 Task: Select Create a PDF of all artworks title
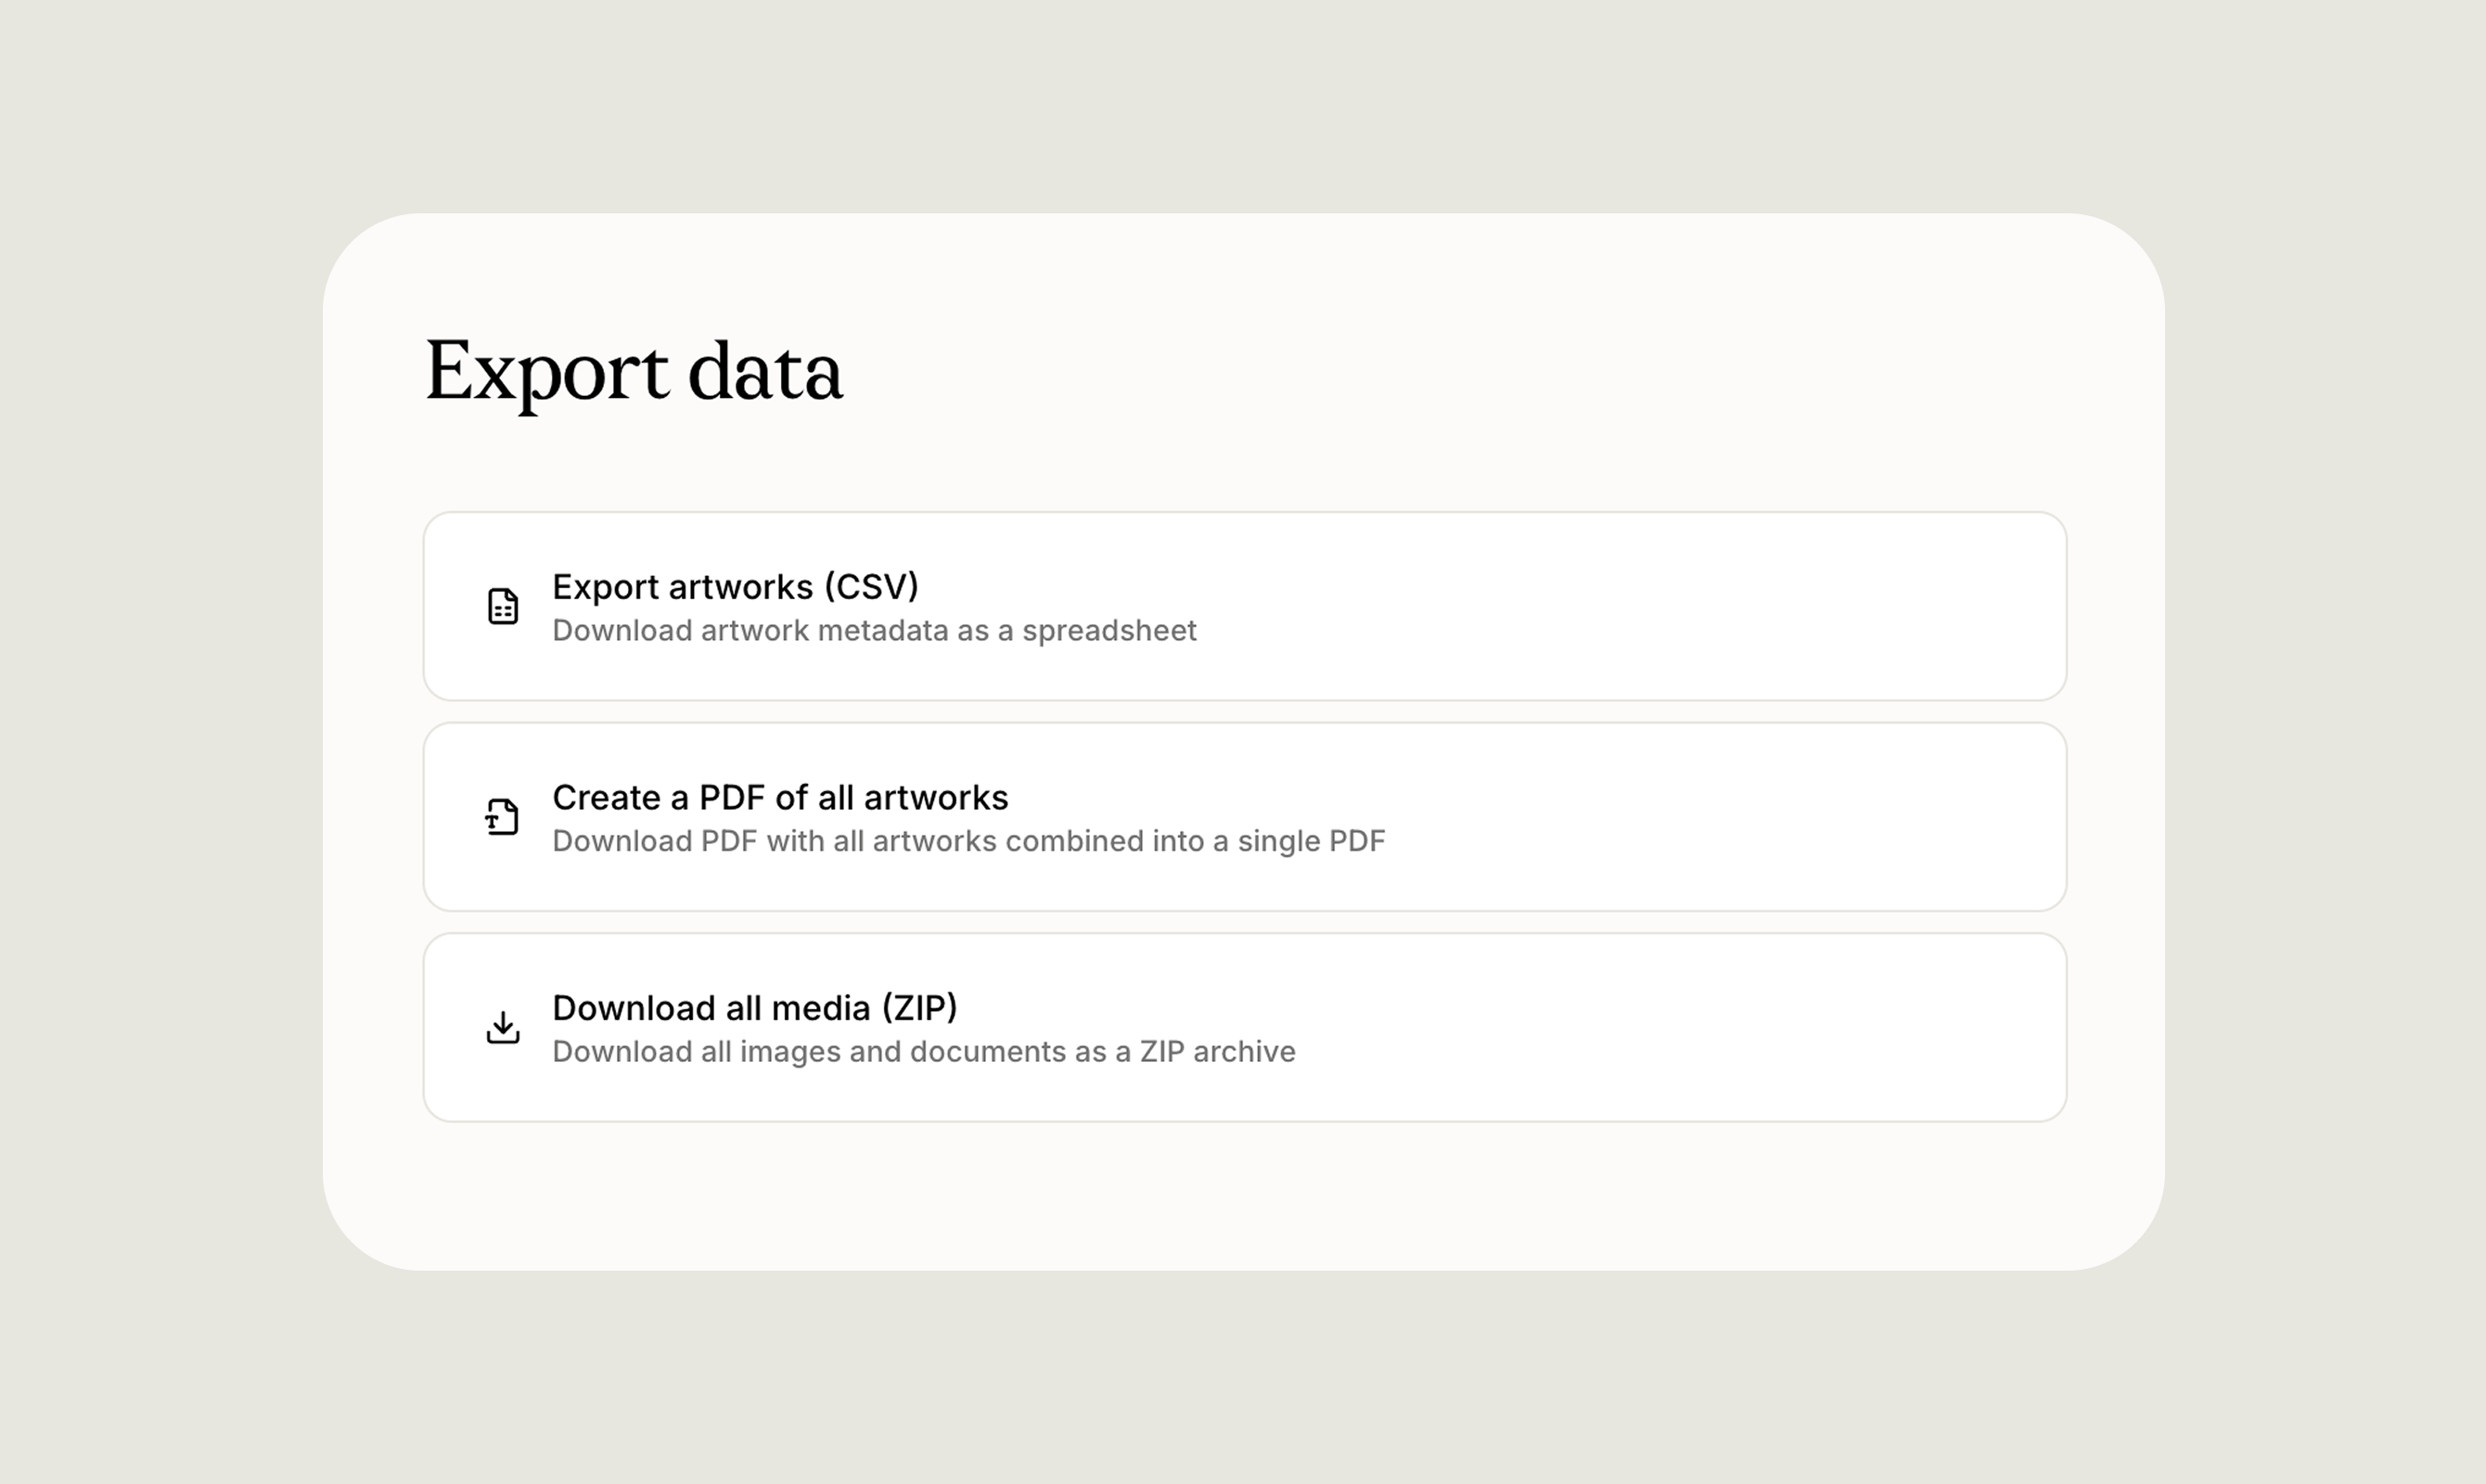780,797
